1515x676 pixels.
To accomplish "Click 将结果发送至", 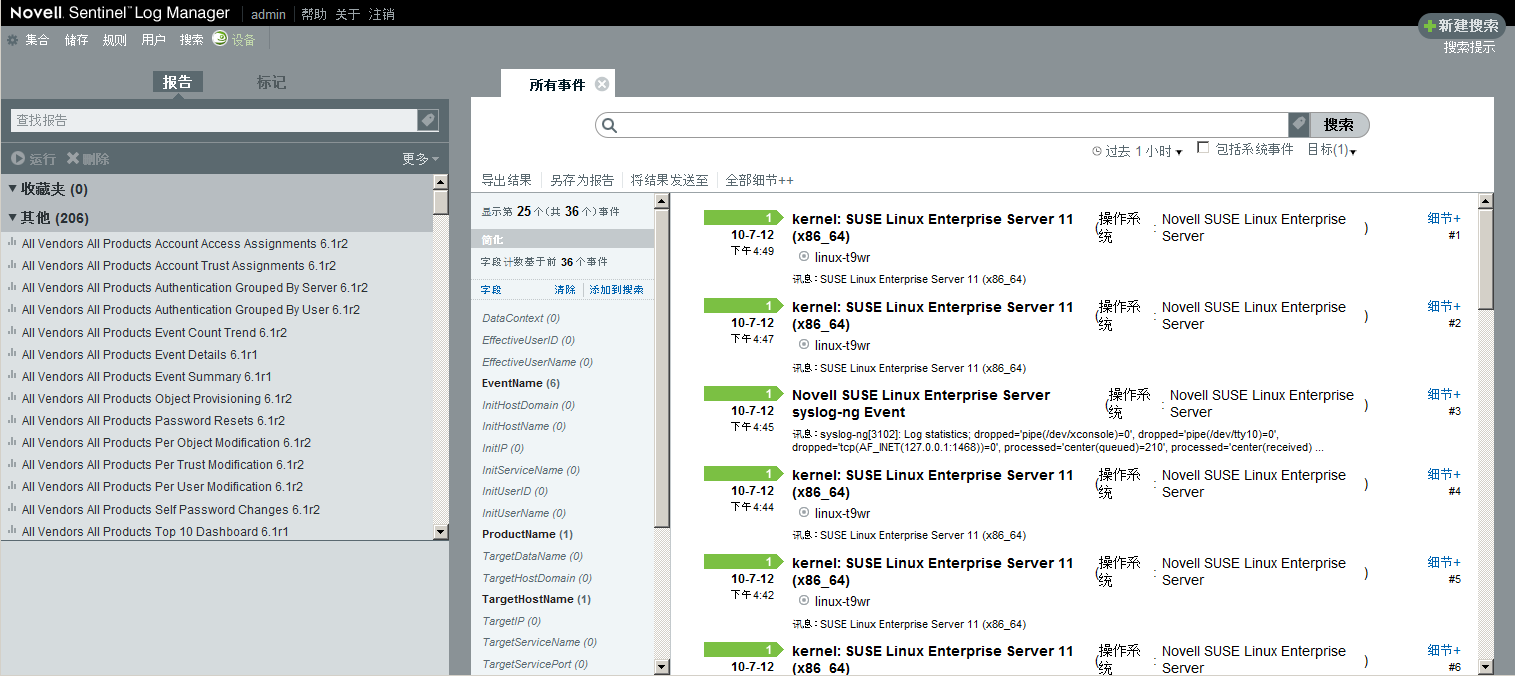I will coord(670,180).
